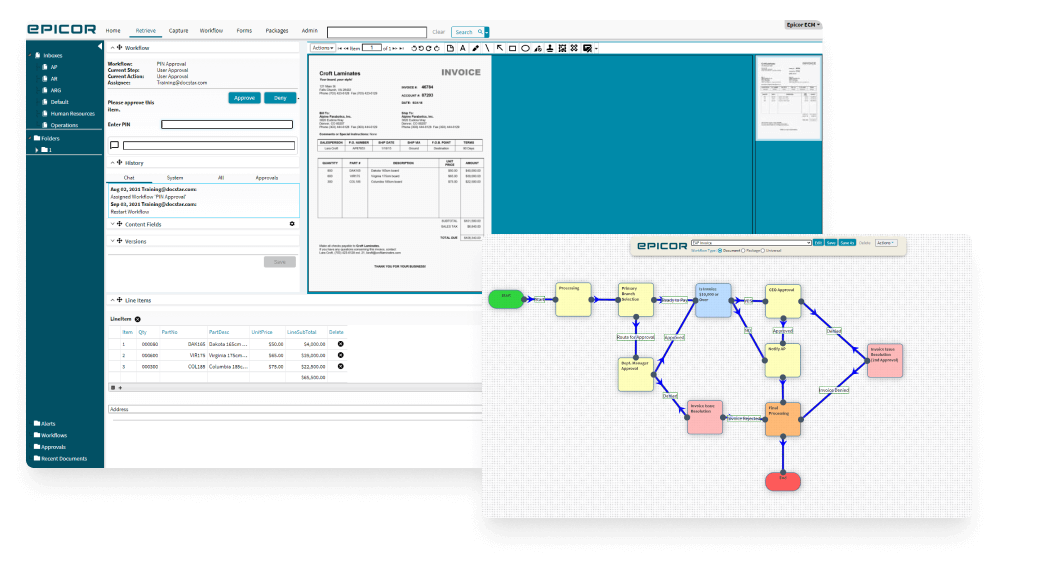Rotate the invoice page counterclockwise
This screenshot has width=1040, height=585.
coord(415,47)
